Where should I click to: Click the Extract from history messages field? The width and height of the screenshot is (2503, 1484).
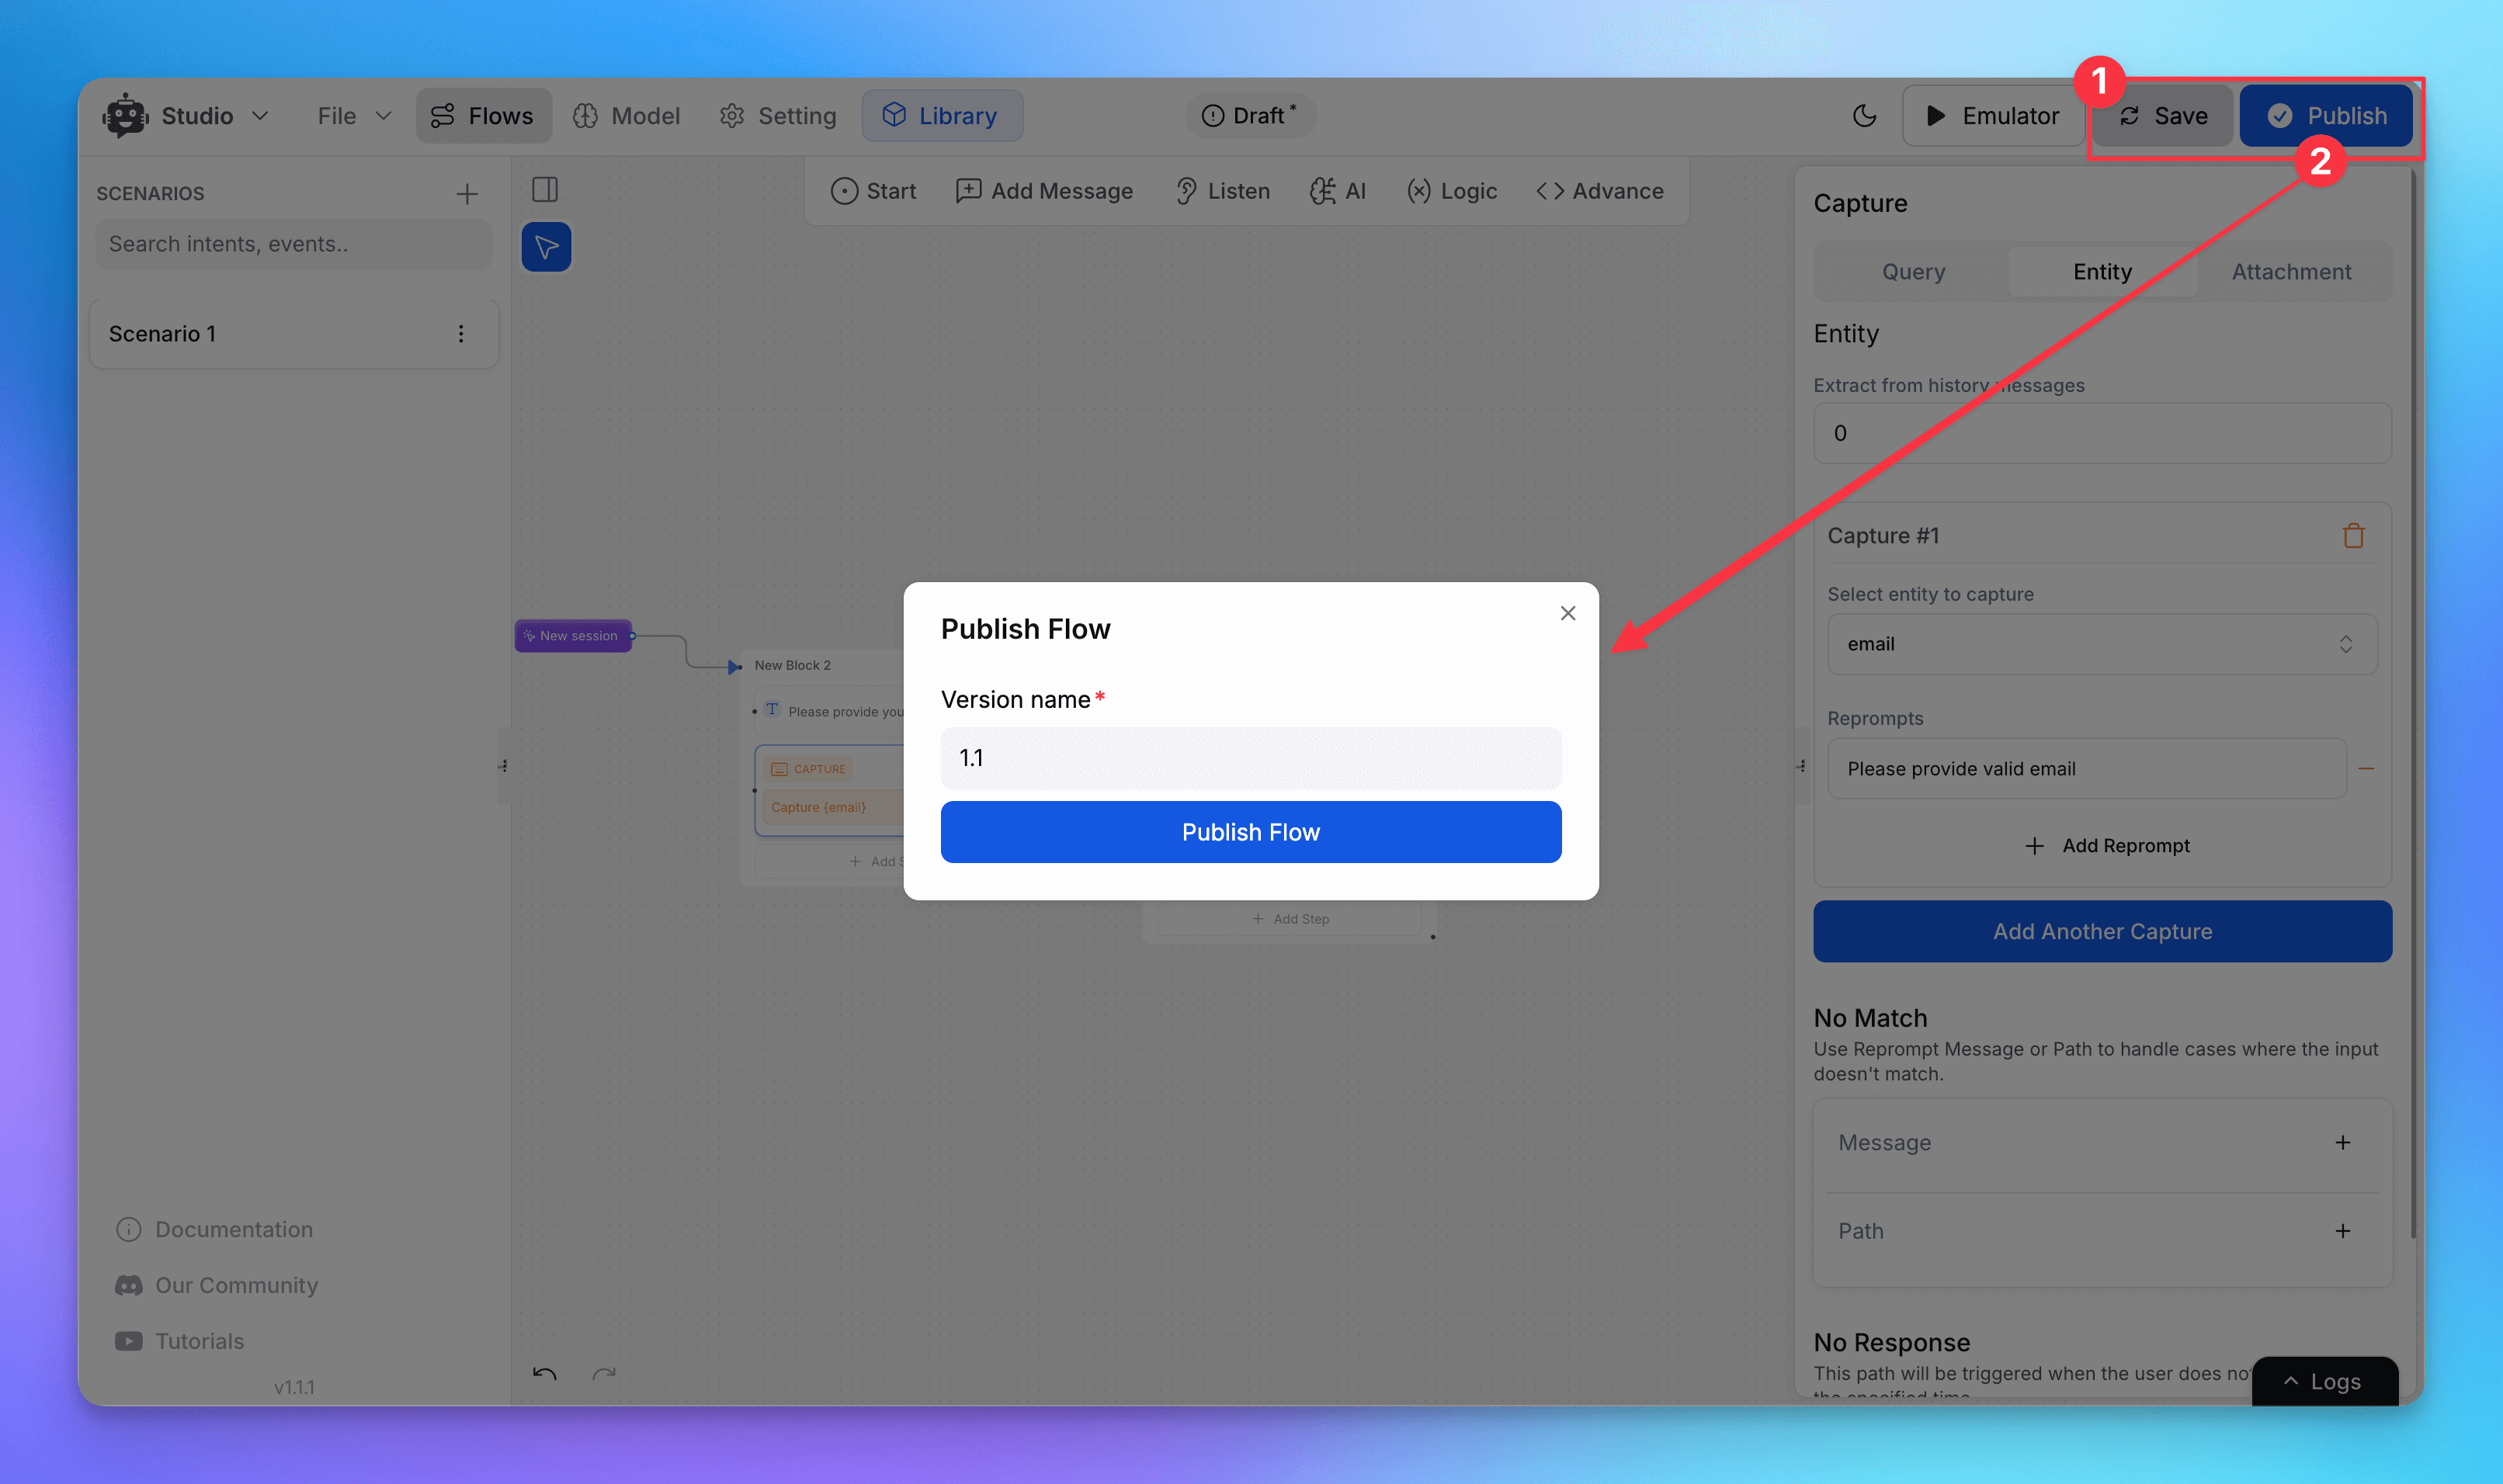[x=2102, y=433]
